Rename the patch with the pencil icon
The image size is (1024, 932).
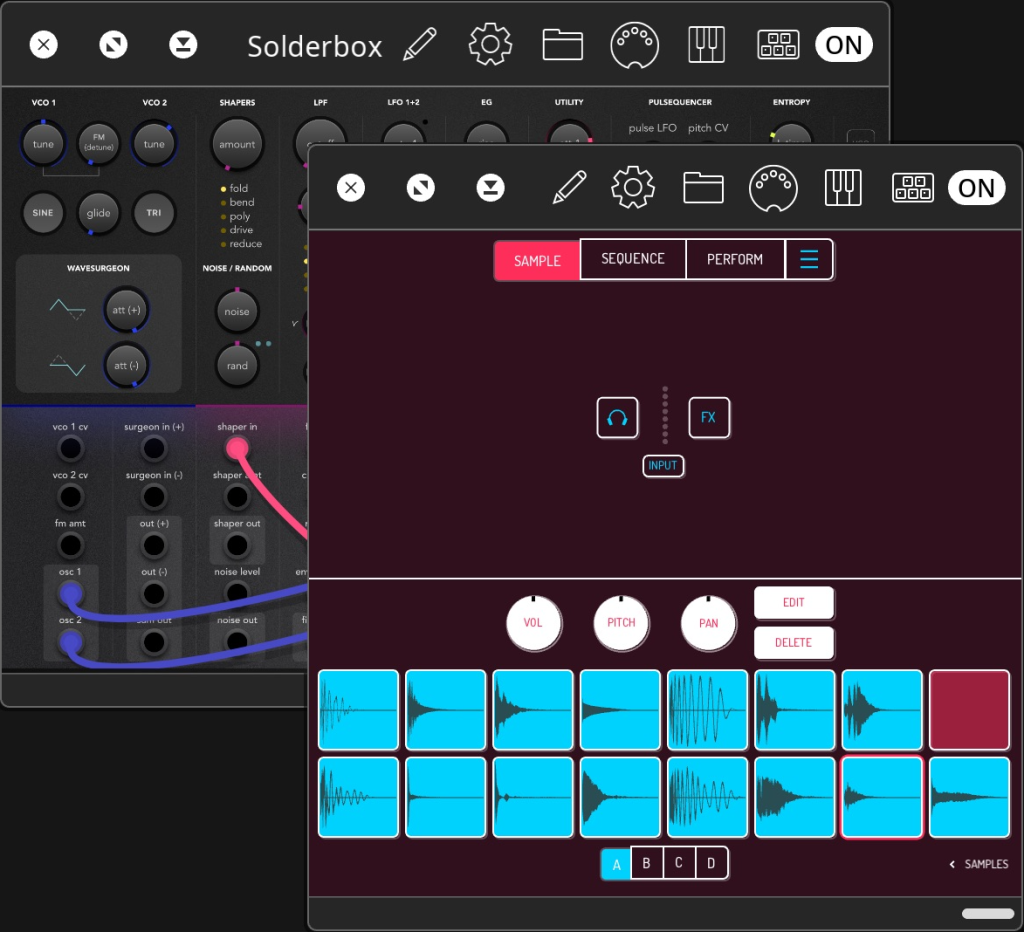[568, 188]
